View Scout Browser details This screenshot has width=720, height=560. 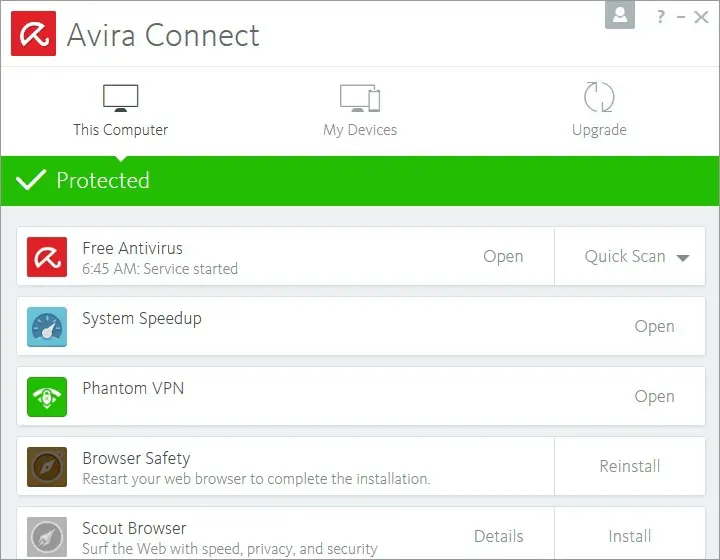pyautogui.click(x=498, y=537)
